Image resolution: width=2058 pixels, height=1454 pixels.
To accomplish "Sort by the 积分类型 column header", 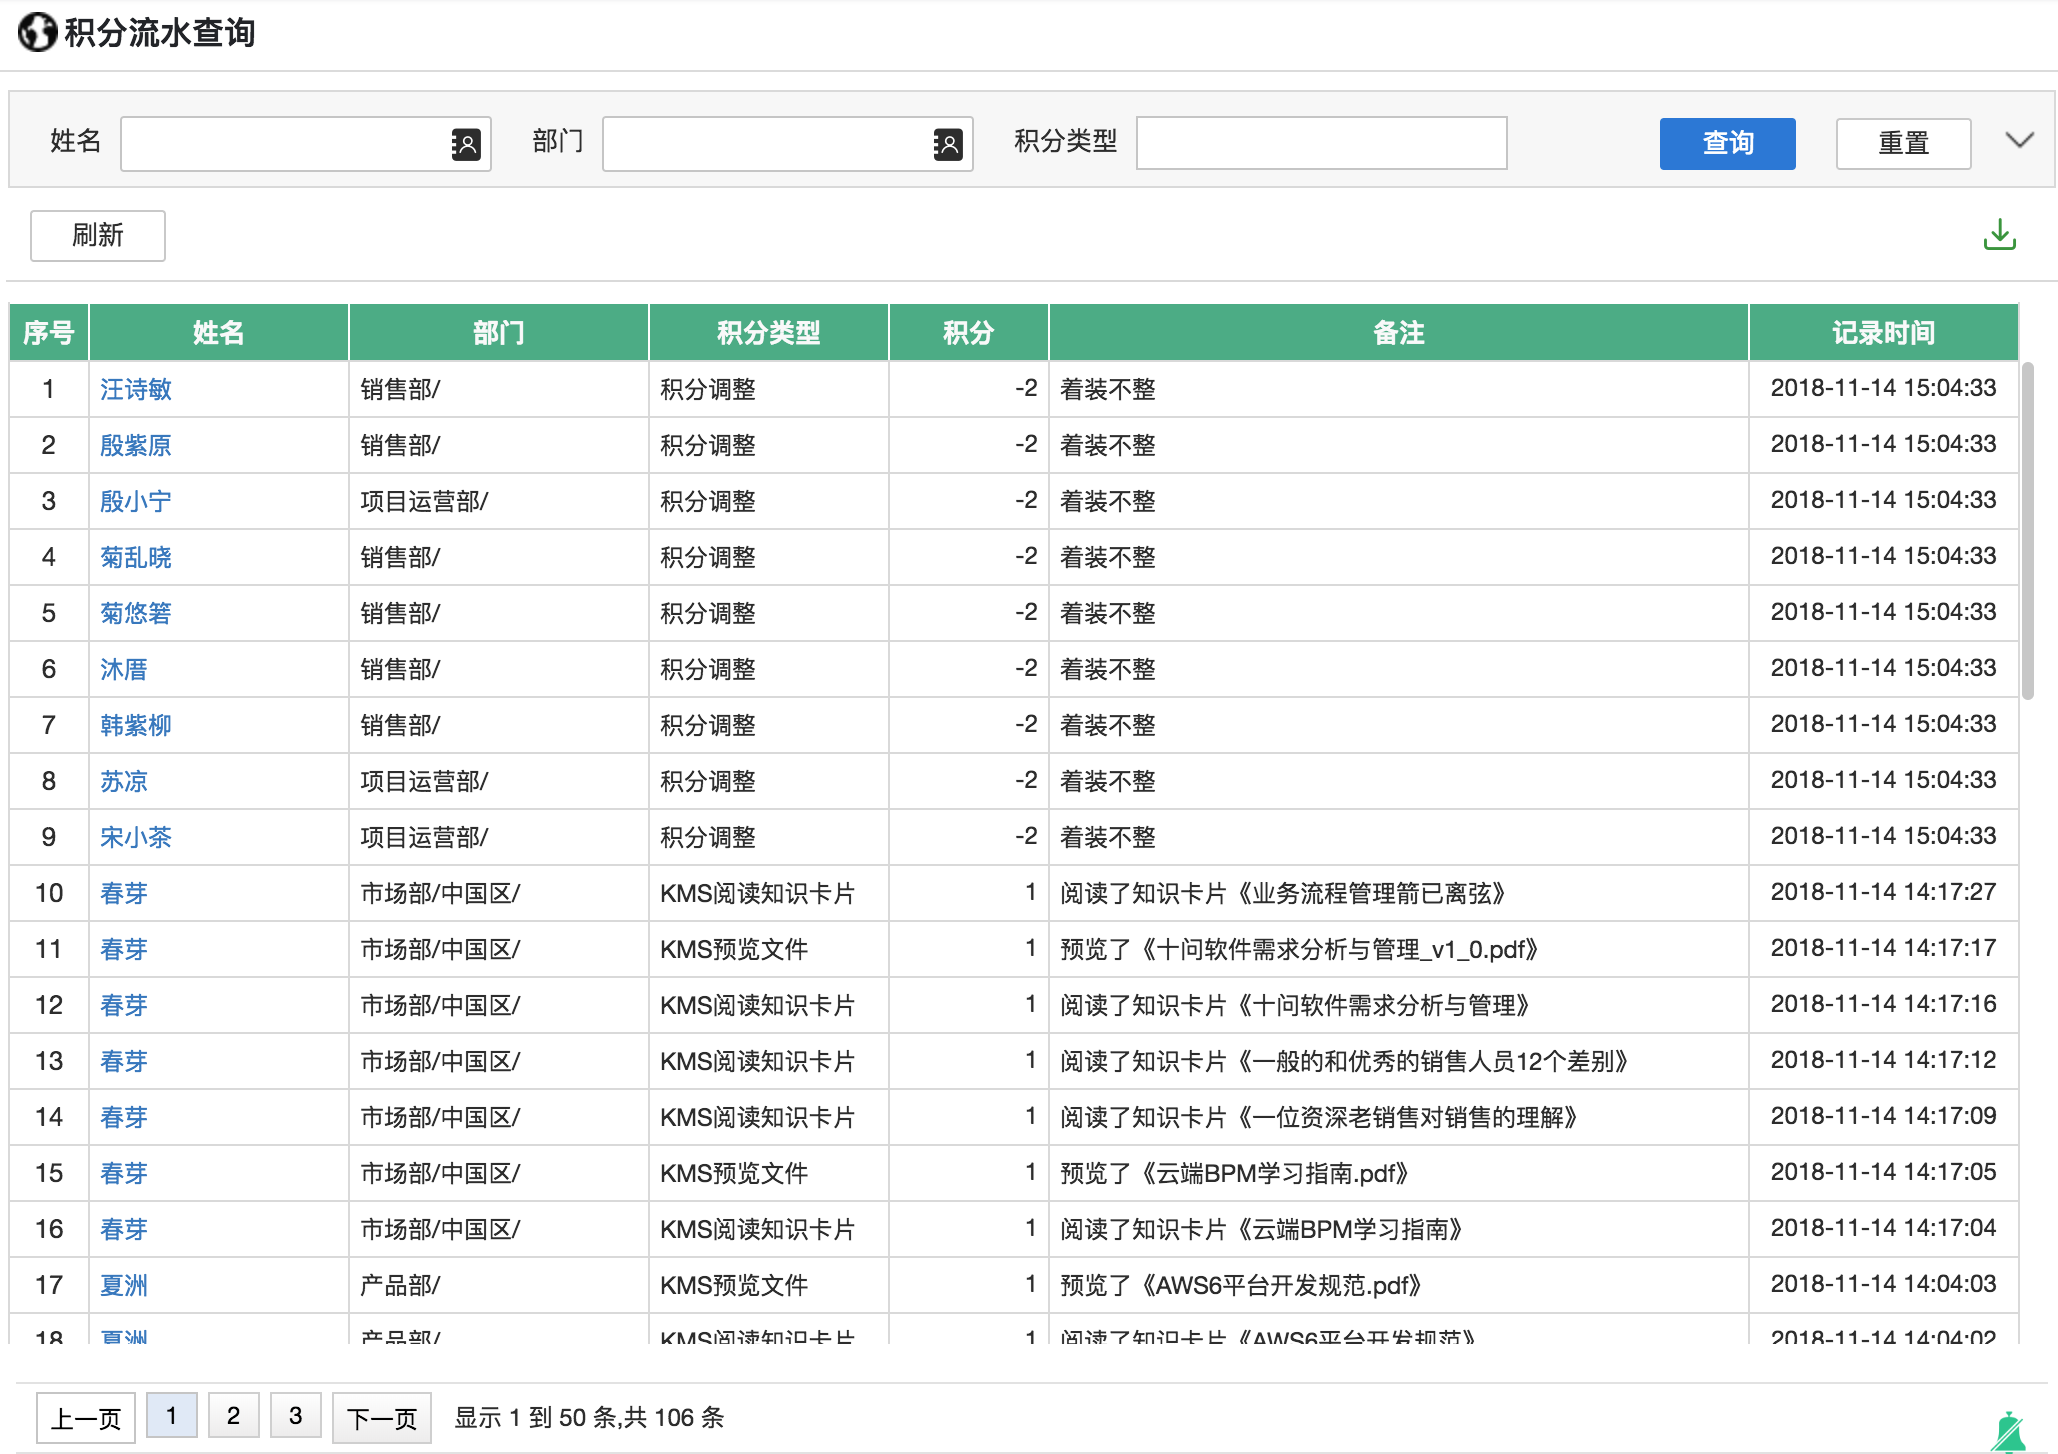I will (x=768, y=333).
